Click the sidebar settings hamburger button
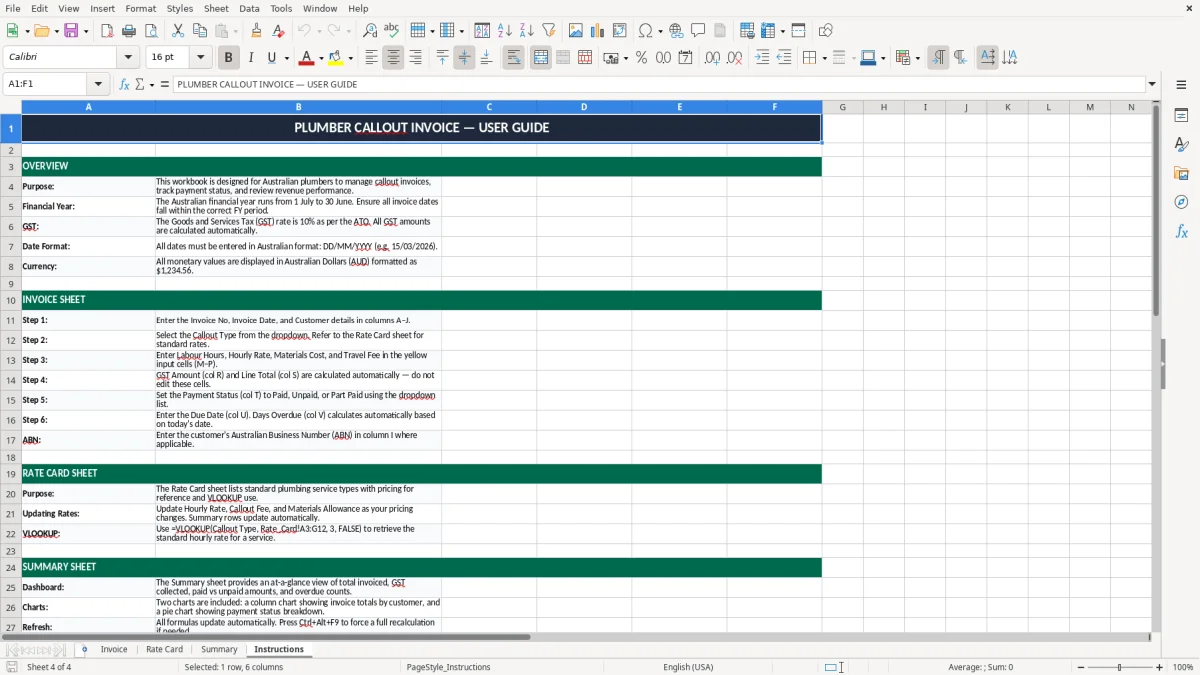The image size is (1200, 675). [x=1181, y=84]
